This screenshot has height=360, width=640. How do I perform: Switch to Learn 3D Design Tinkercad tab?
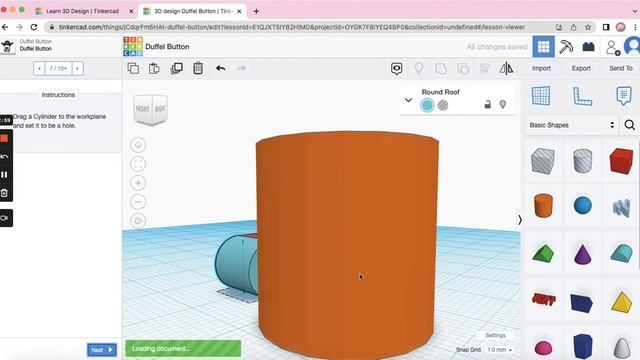point(82,11)
